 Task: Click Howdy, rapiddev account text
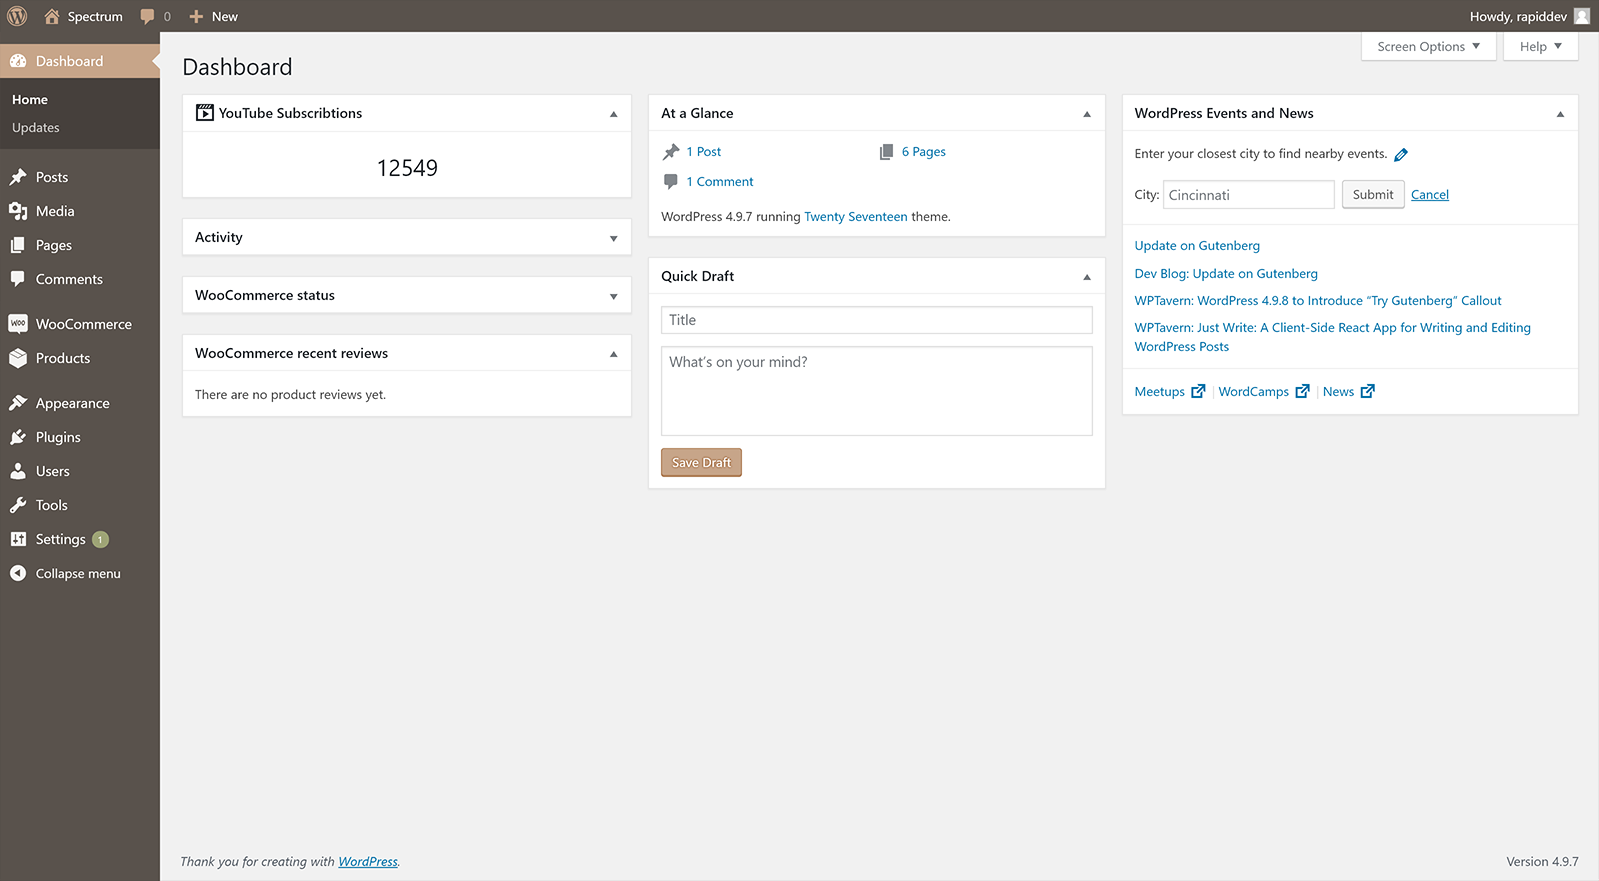[x=1518, y=16]
